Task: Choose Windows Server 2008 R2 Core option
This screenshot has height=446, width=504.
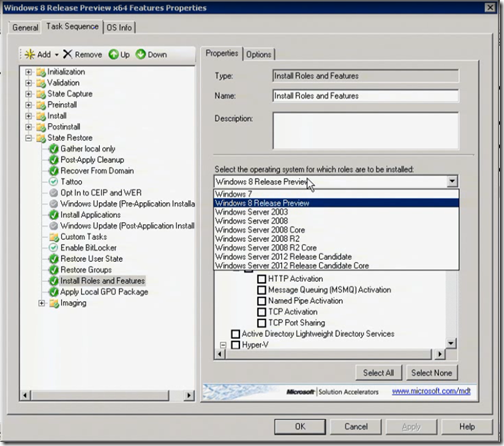Action: pyautogui.click(x=336, y=248)
